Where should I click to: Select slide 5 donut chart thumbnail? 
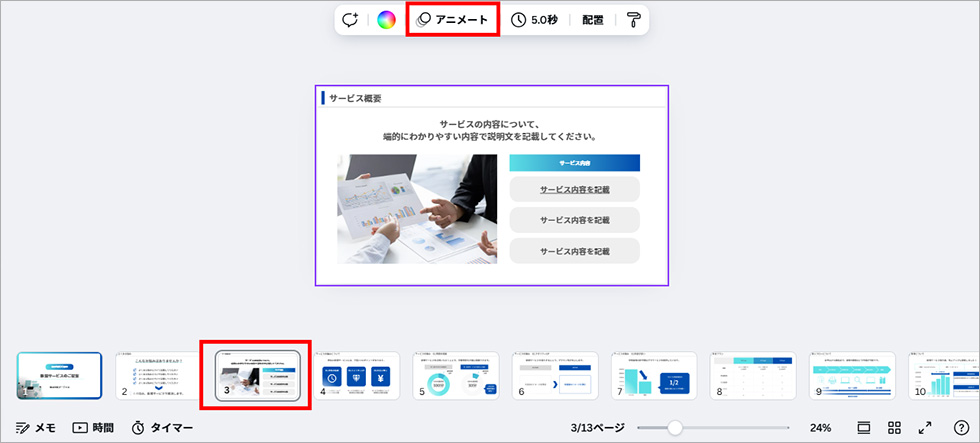[x=456, y=376]
